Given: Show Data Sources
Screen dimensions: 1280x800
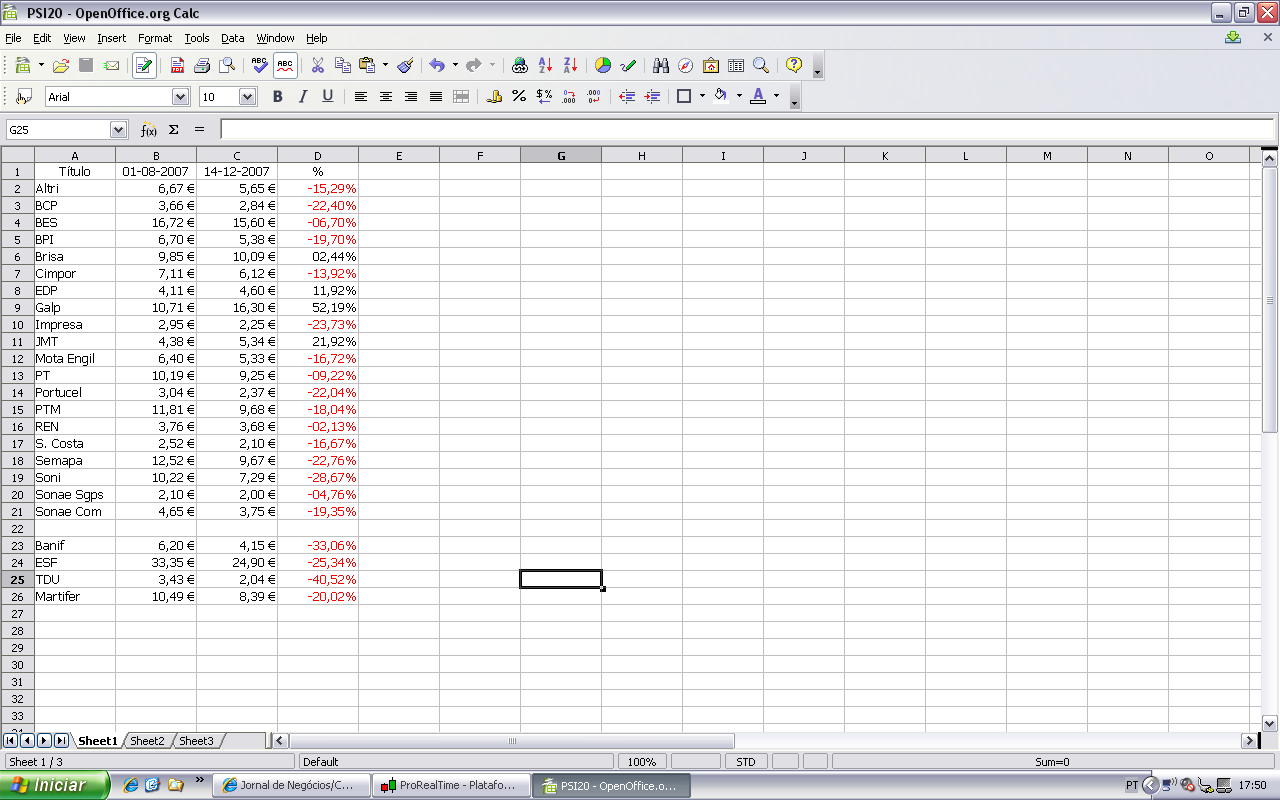Looking at the screenshot, I should coord(736,66).
